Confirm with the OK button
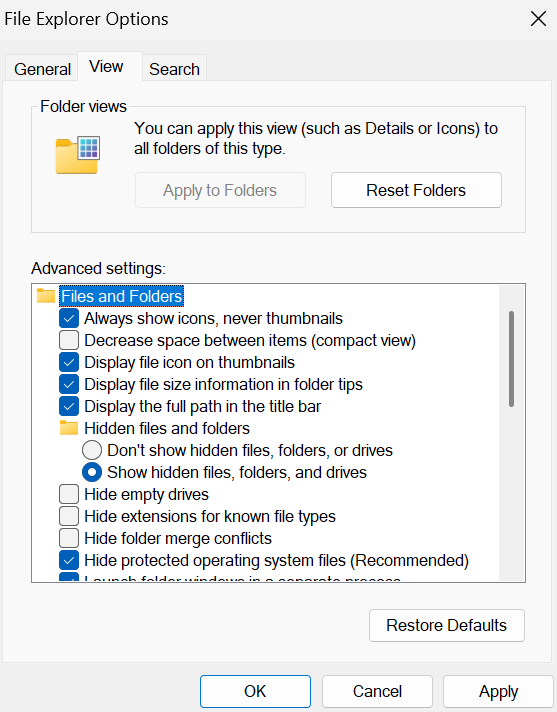 tap(255, 691)
